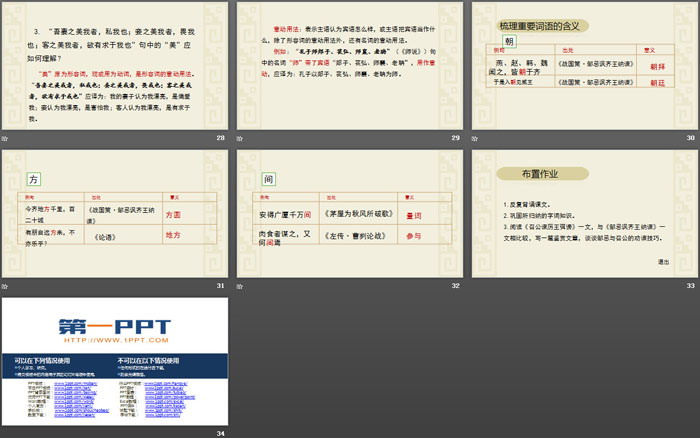This screenshot has height=438, width=700.
Task: Click the animation star icon under slide 31
Action: 5,285
